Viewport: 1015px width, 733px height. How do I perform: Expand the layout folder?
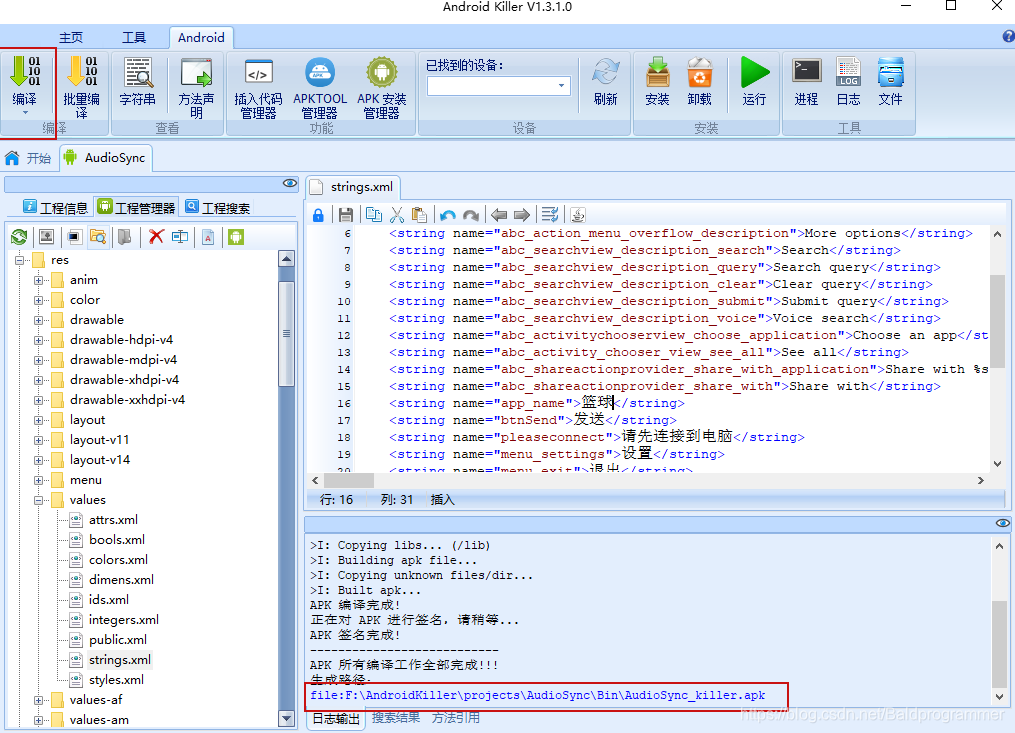click(x=38, y=420)
